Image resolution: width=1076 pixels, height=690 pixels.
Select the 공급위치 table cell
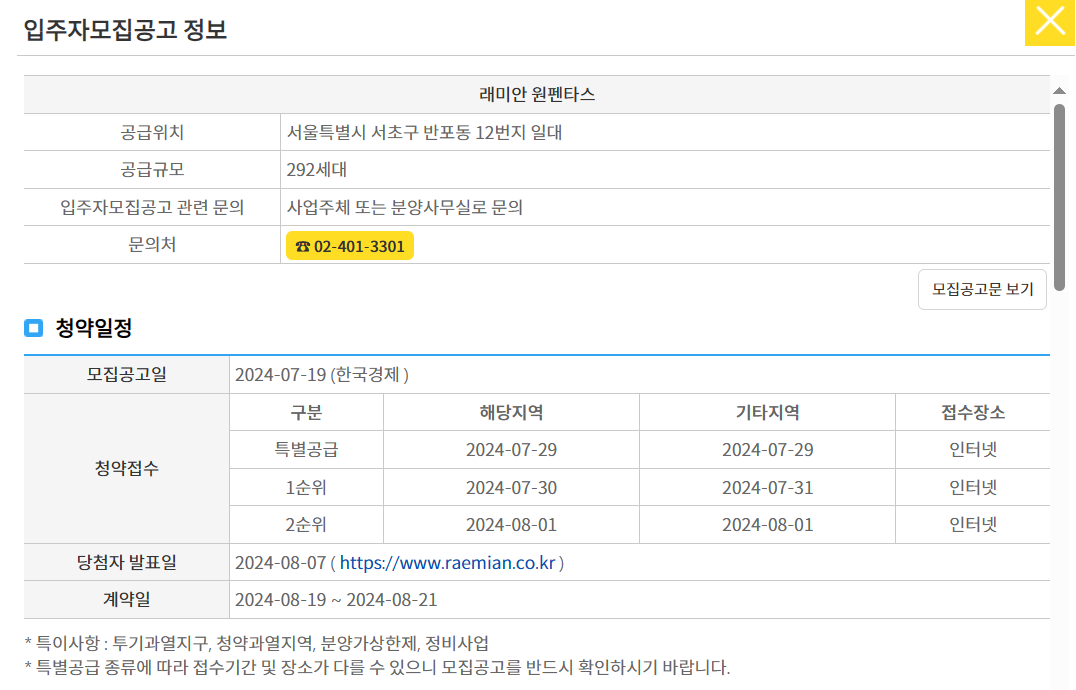tap(151, 132)
